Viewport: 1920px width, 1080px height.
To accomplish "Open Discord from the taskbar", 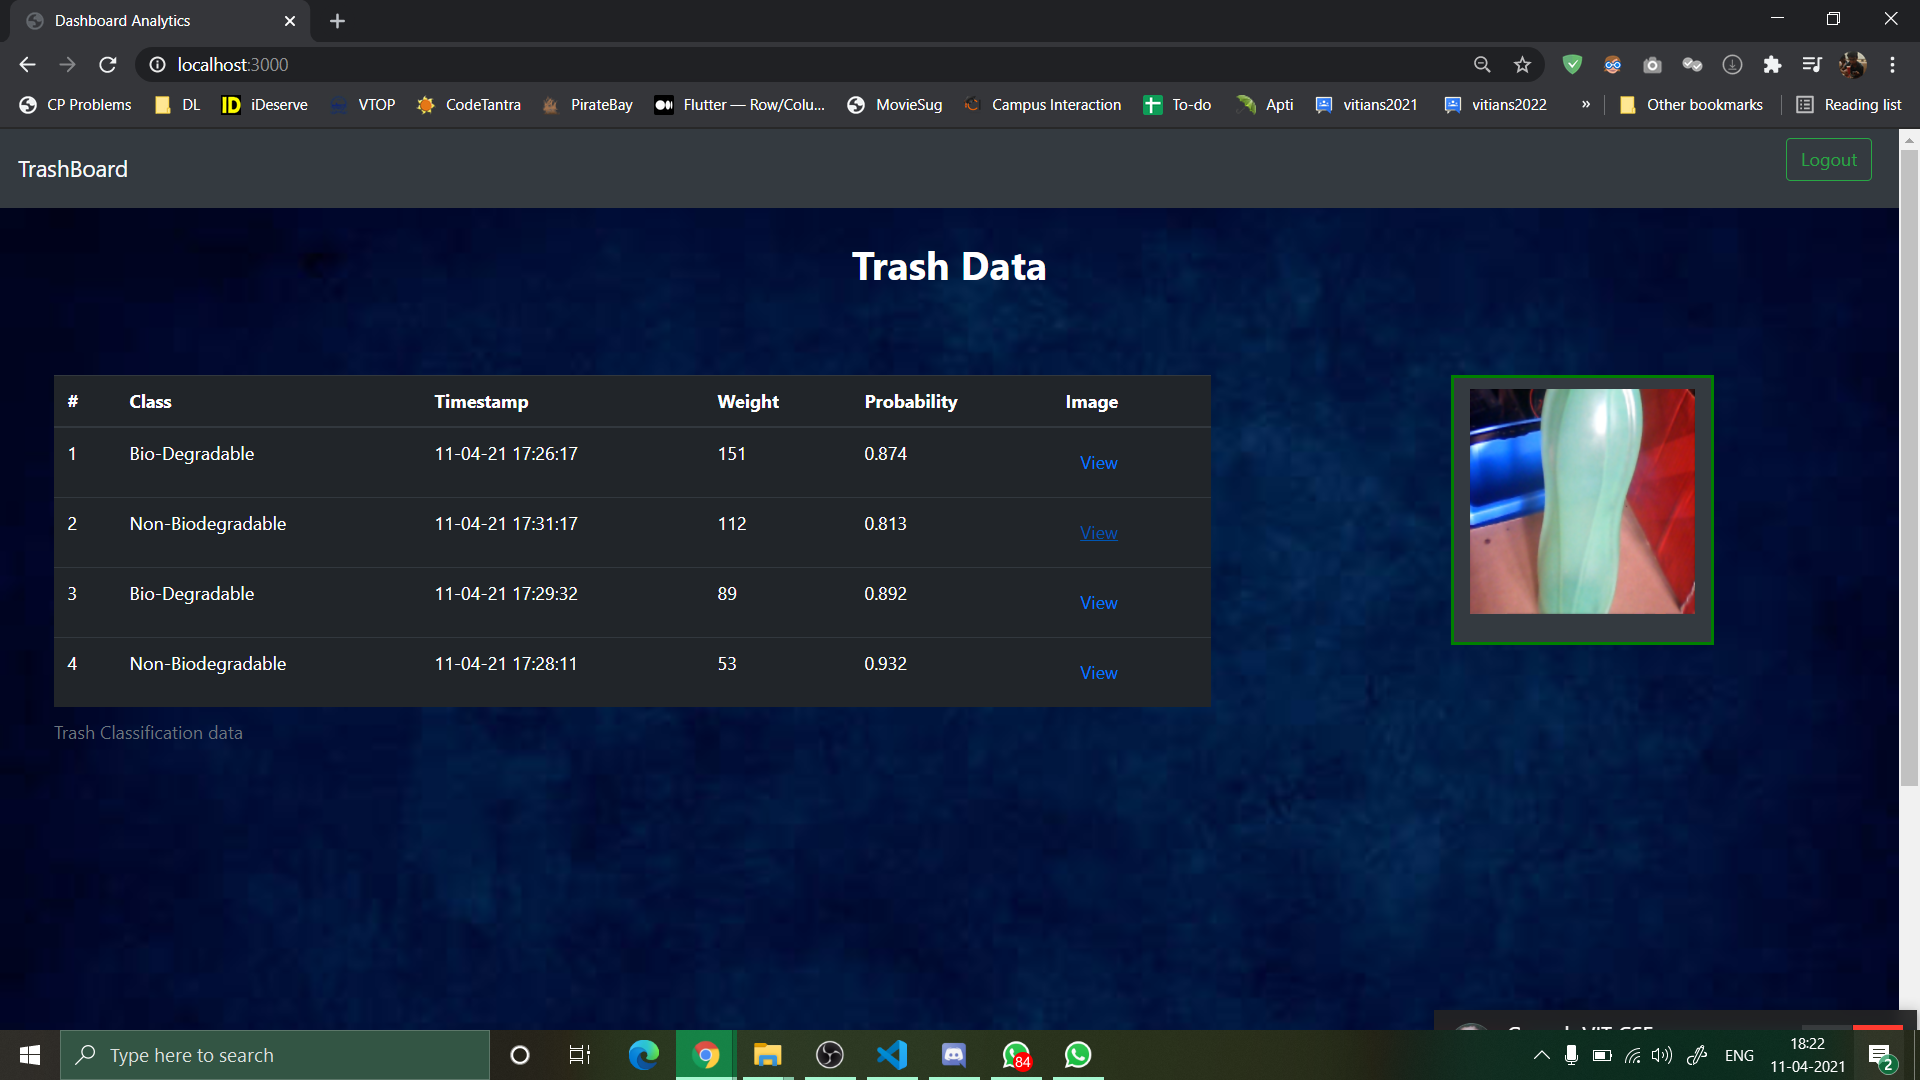I will pos(954,1055).
